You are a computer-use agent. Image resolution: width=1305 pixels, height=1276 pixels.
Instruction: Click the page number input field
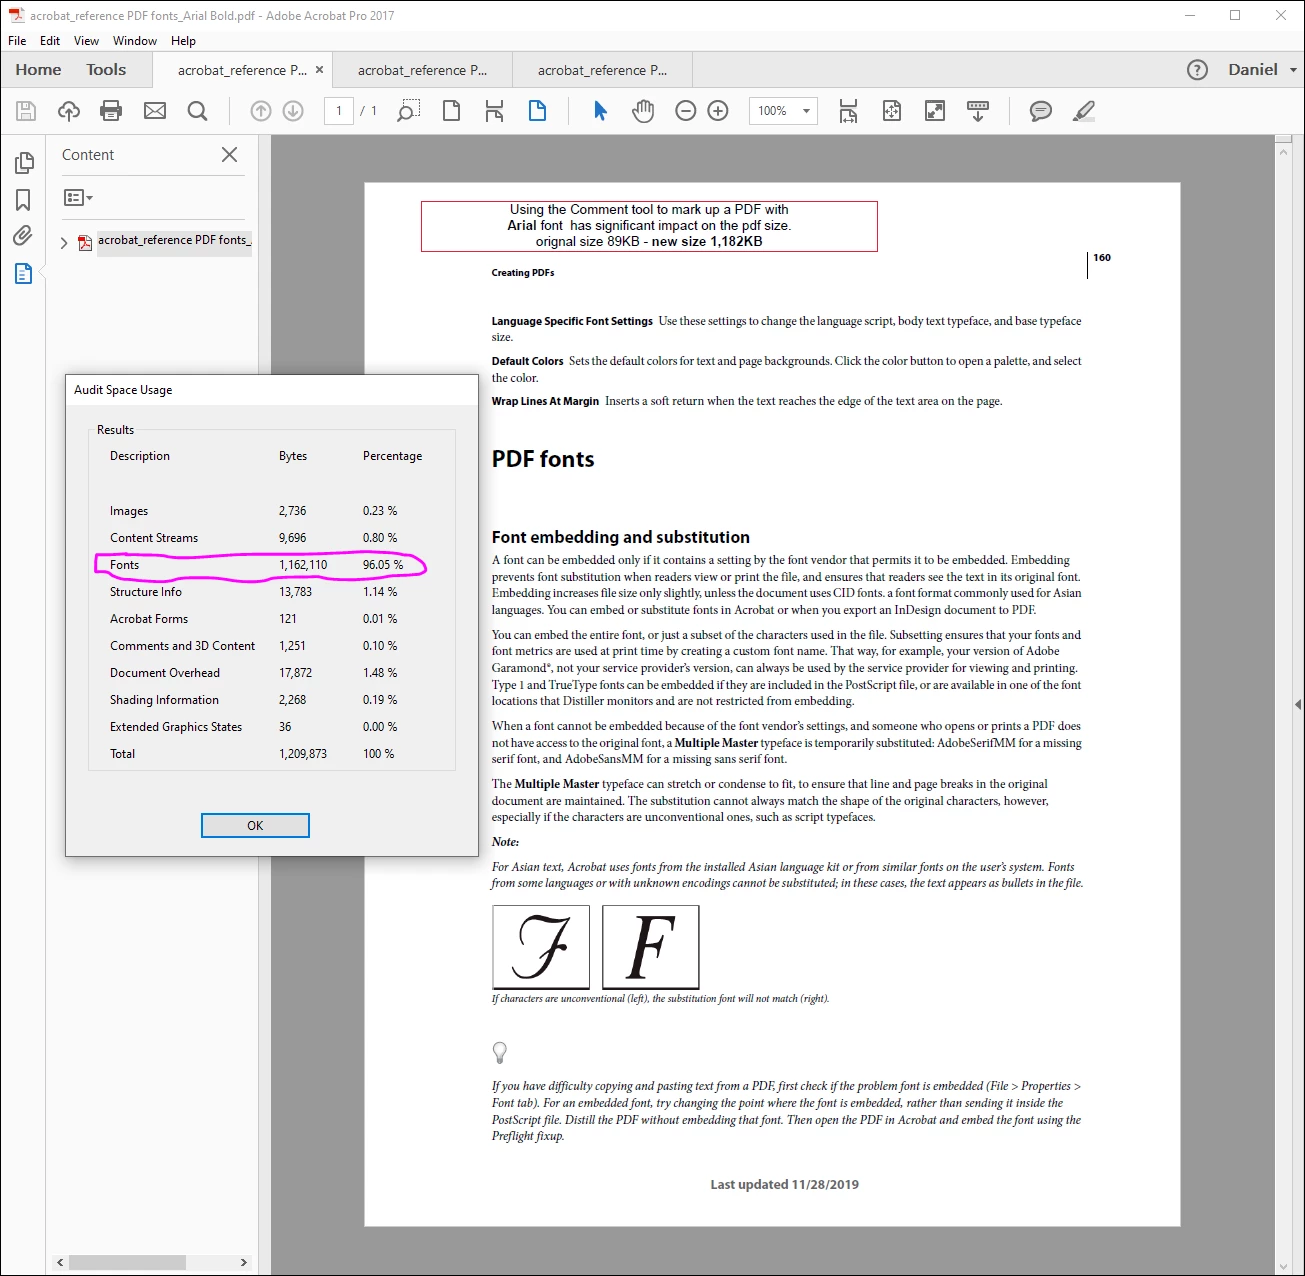[339, 111]
